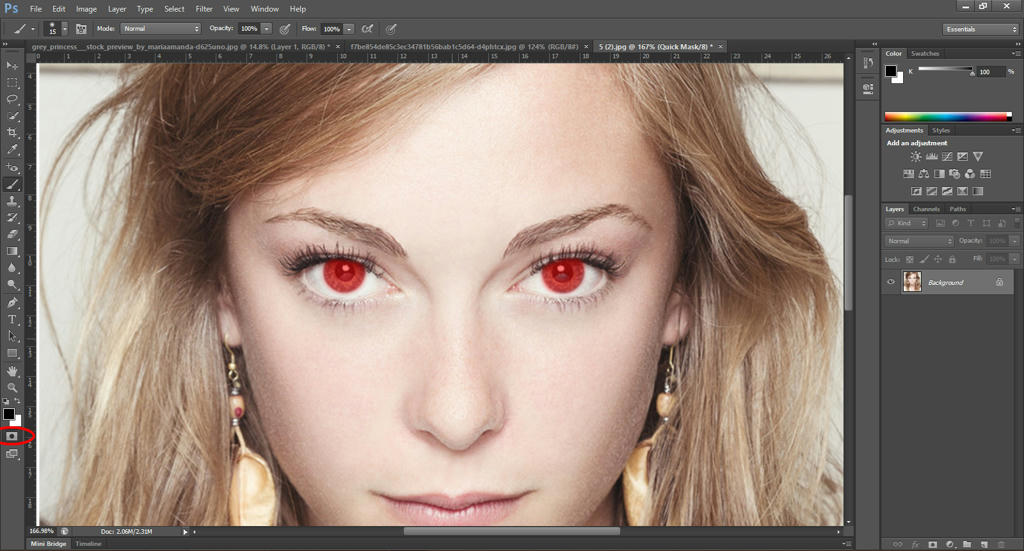
Task: Open the Flow slider dropdown
Action: coord(349,29)
